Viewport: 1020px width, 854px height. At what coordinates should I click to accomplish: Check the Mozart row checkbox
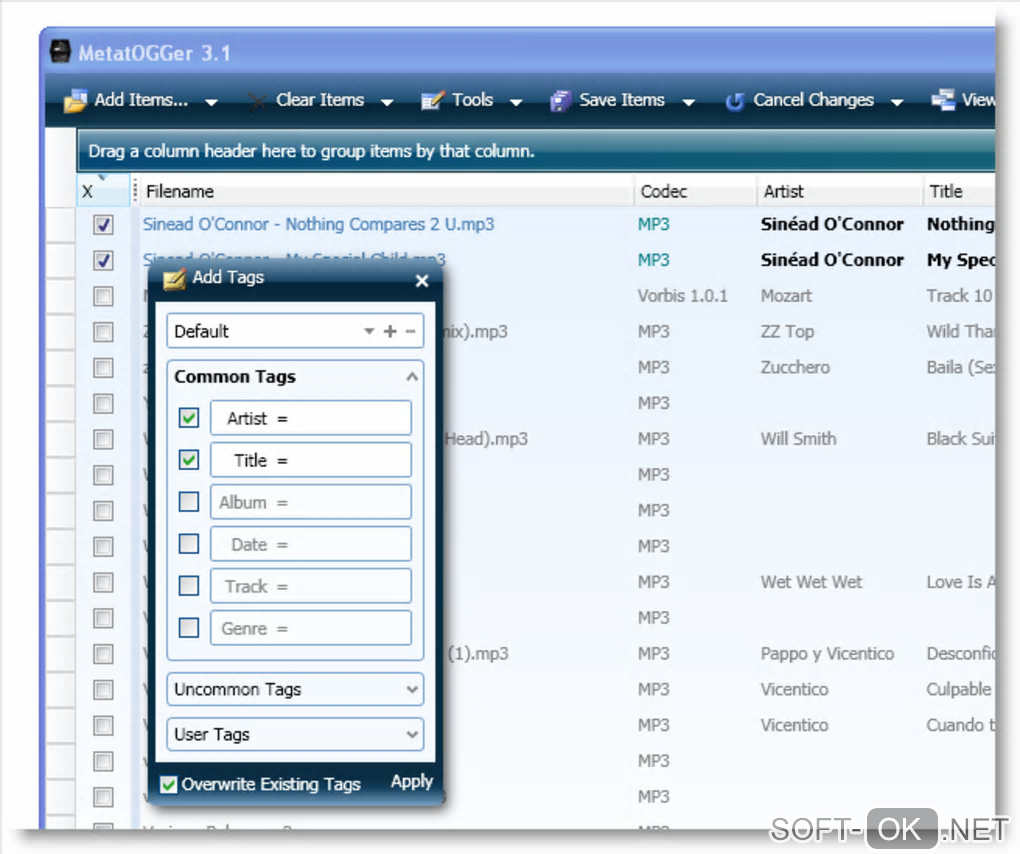point(103,297)
